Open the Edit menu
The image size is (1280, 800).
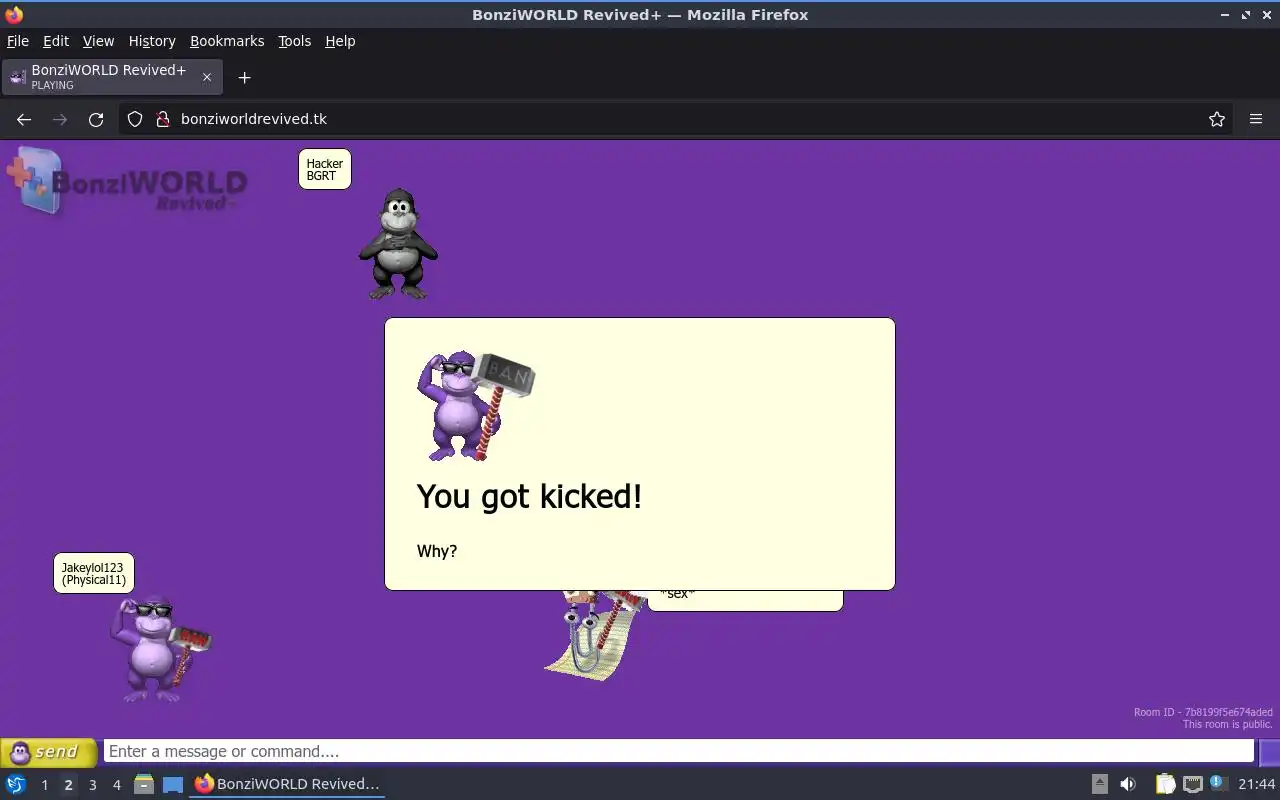pyautogui.click(x=56, y=41)
